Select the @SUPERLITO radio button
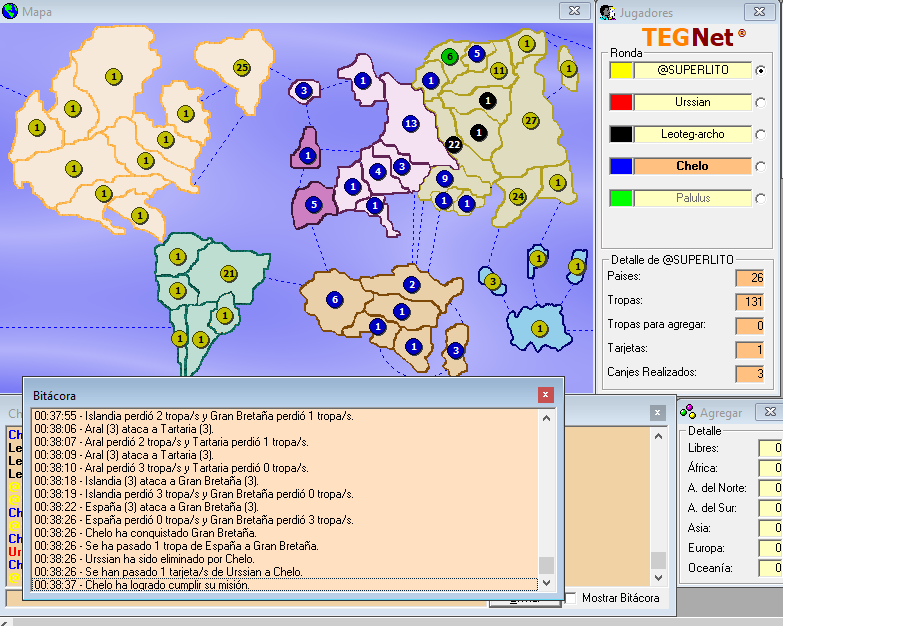Screen dimensions: 899x626 [x=761, y=71]
